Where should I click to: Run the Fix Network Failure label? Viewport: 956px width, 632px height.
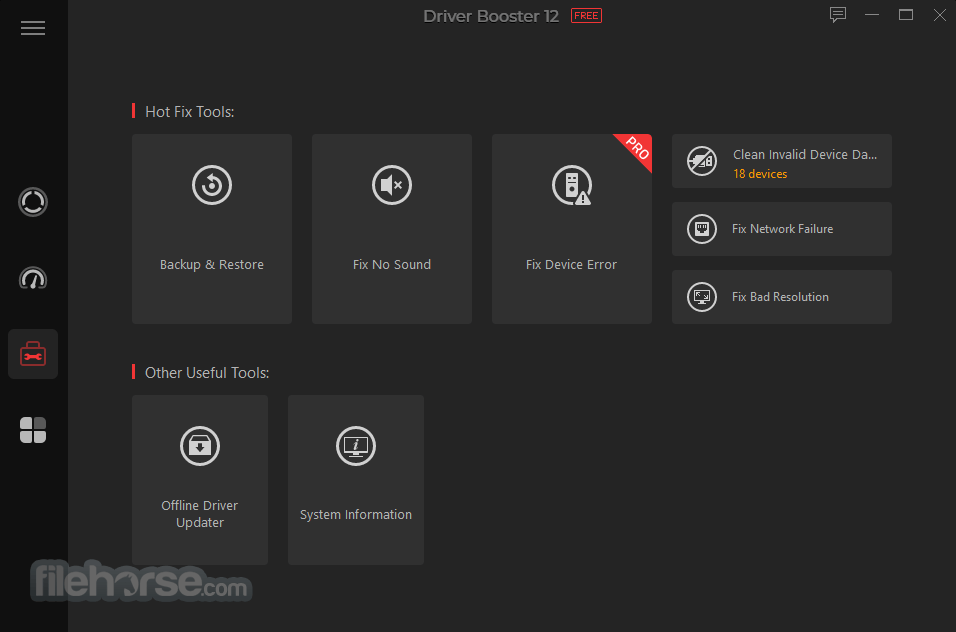pyautogui.click(x=782, y=229)
